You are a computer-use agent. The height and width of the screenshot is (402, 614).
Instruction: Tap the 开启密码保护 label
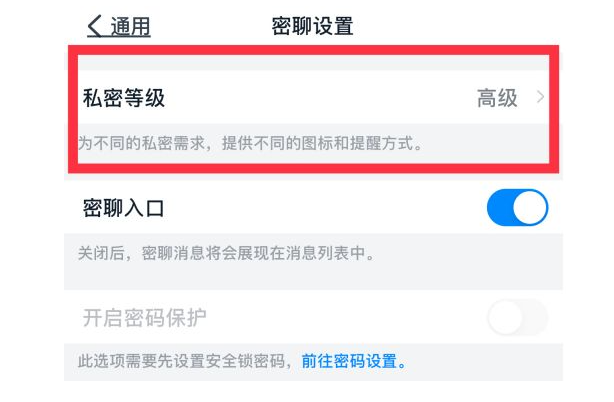[144, 319]
